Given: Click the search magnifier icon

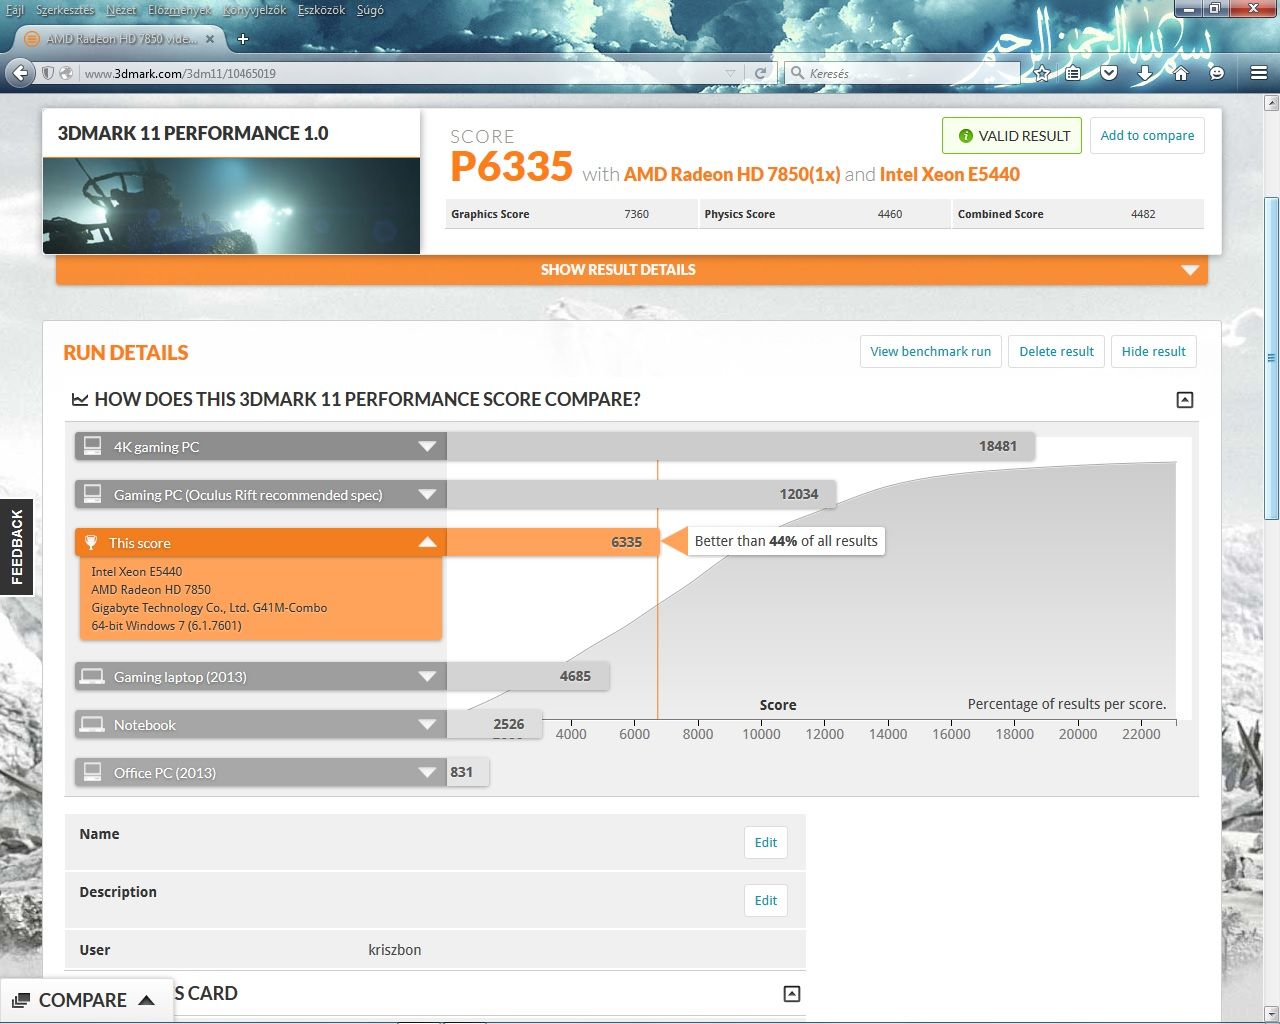Looking at the screenshot, I should [x=797, y=73].
